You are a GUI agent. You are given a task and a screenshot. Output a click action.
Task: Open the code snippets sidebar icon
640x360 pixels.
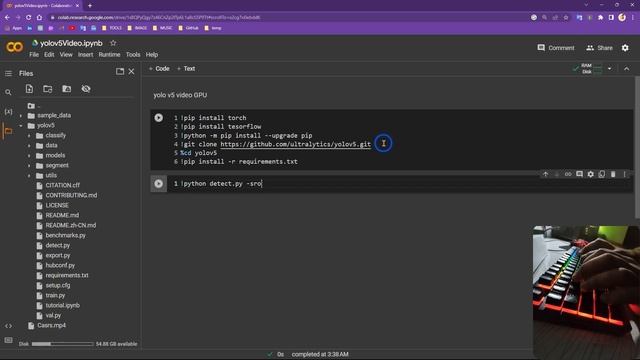(8, 326)
